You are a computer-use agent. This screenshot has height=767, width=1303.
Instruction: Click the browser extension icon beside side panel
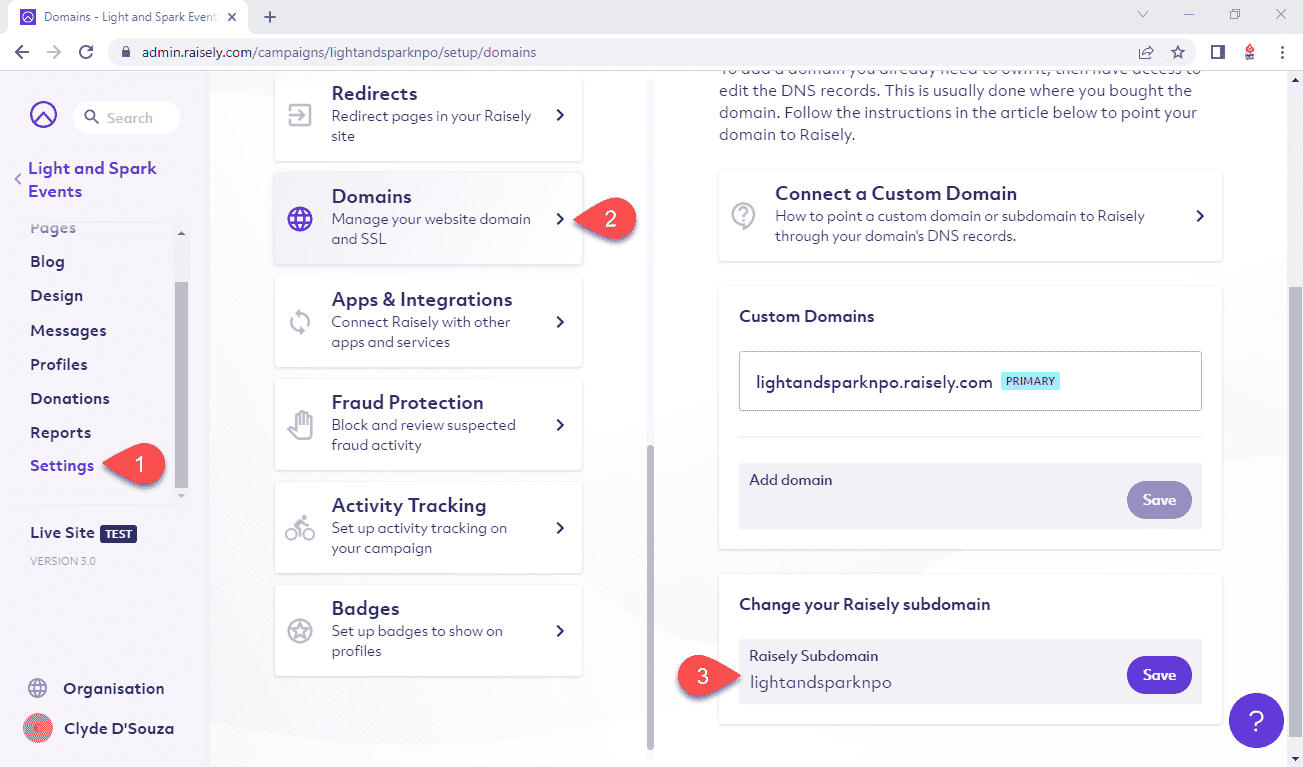[1250, 52]
